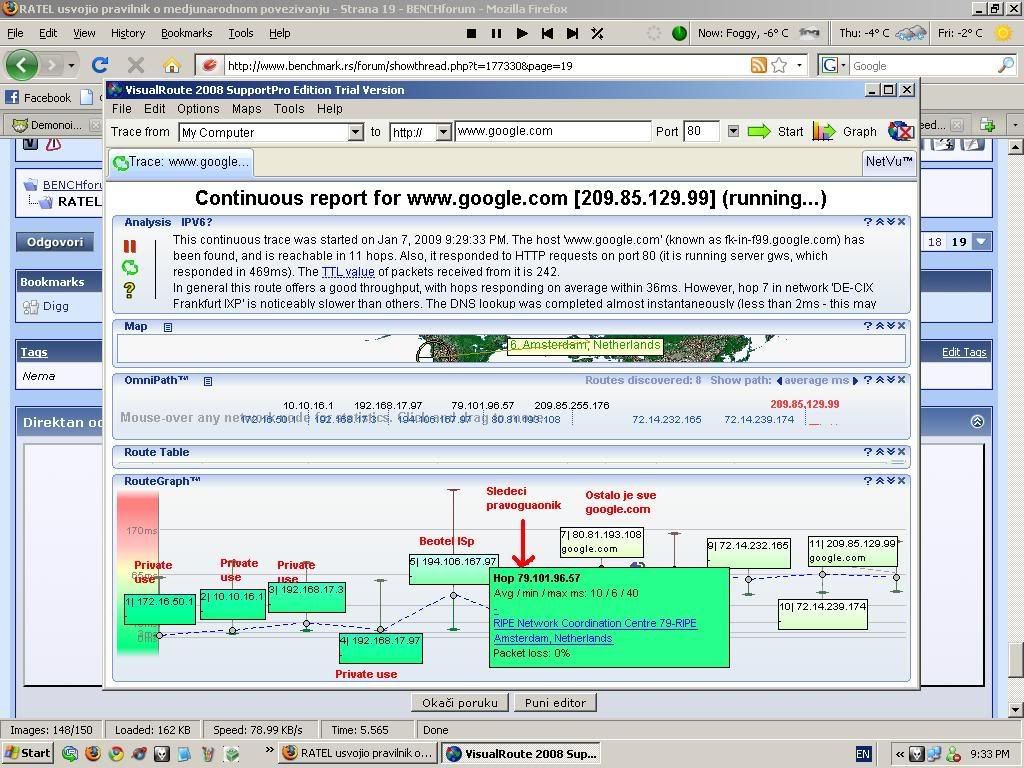Open the page number dropdown next to 19
1024x768 pixels.
click(981, 242)
